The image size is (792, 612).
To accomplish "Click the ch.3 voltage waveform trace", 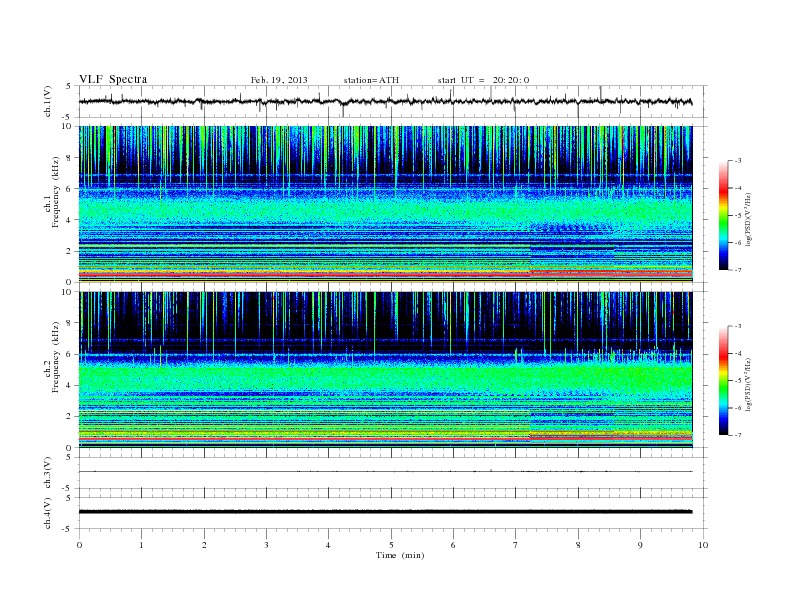I will (386, 472).
